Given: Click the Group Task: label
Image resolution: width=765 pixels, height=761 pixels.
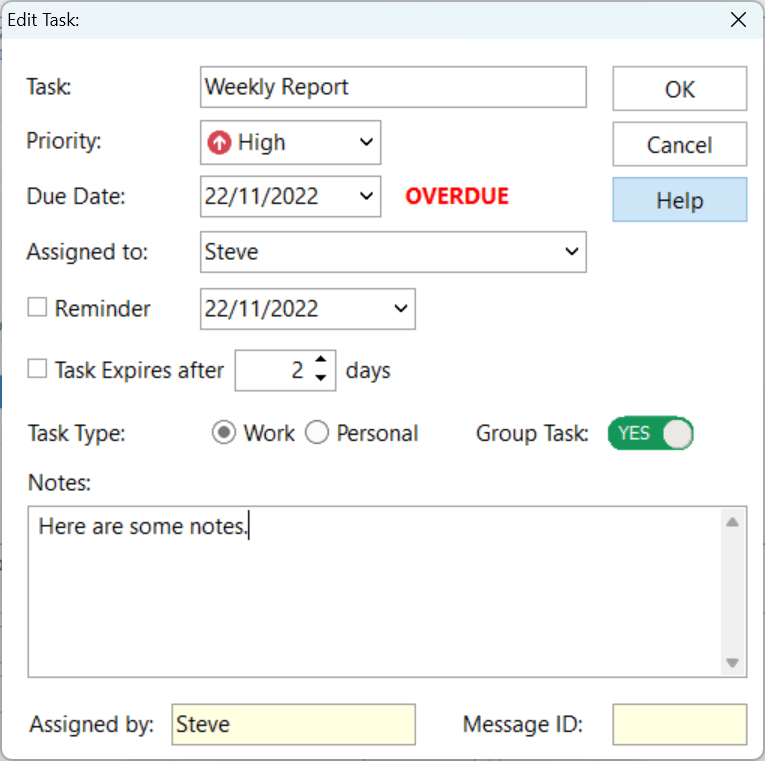Looking at the screenshot, I should tap(532, 433).
